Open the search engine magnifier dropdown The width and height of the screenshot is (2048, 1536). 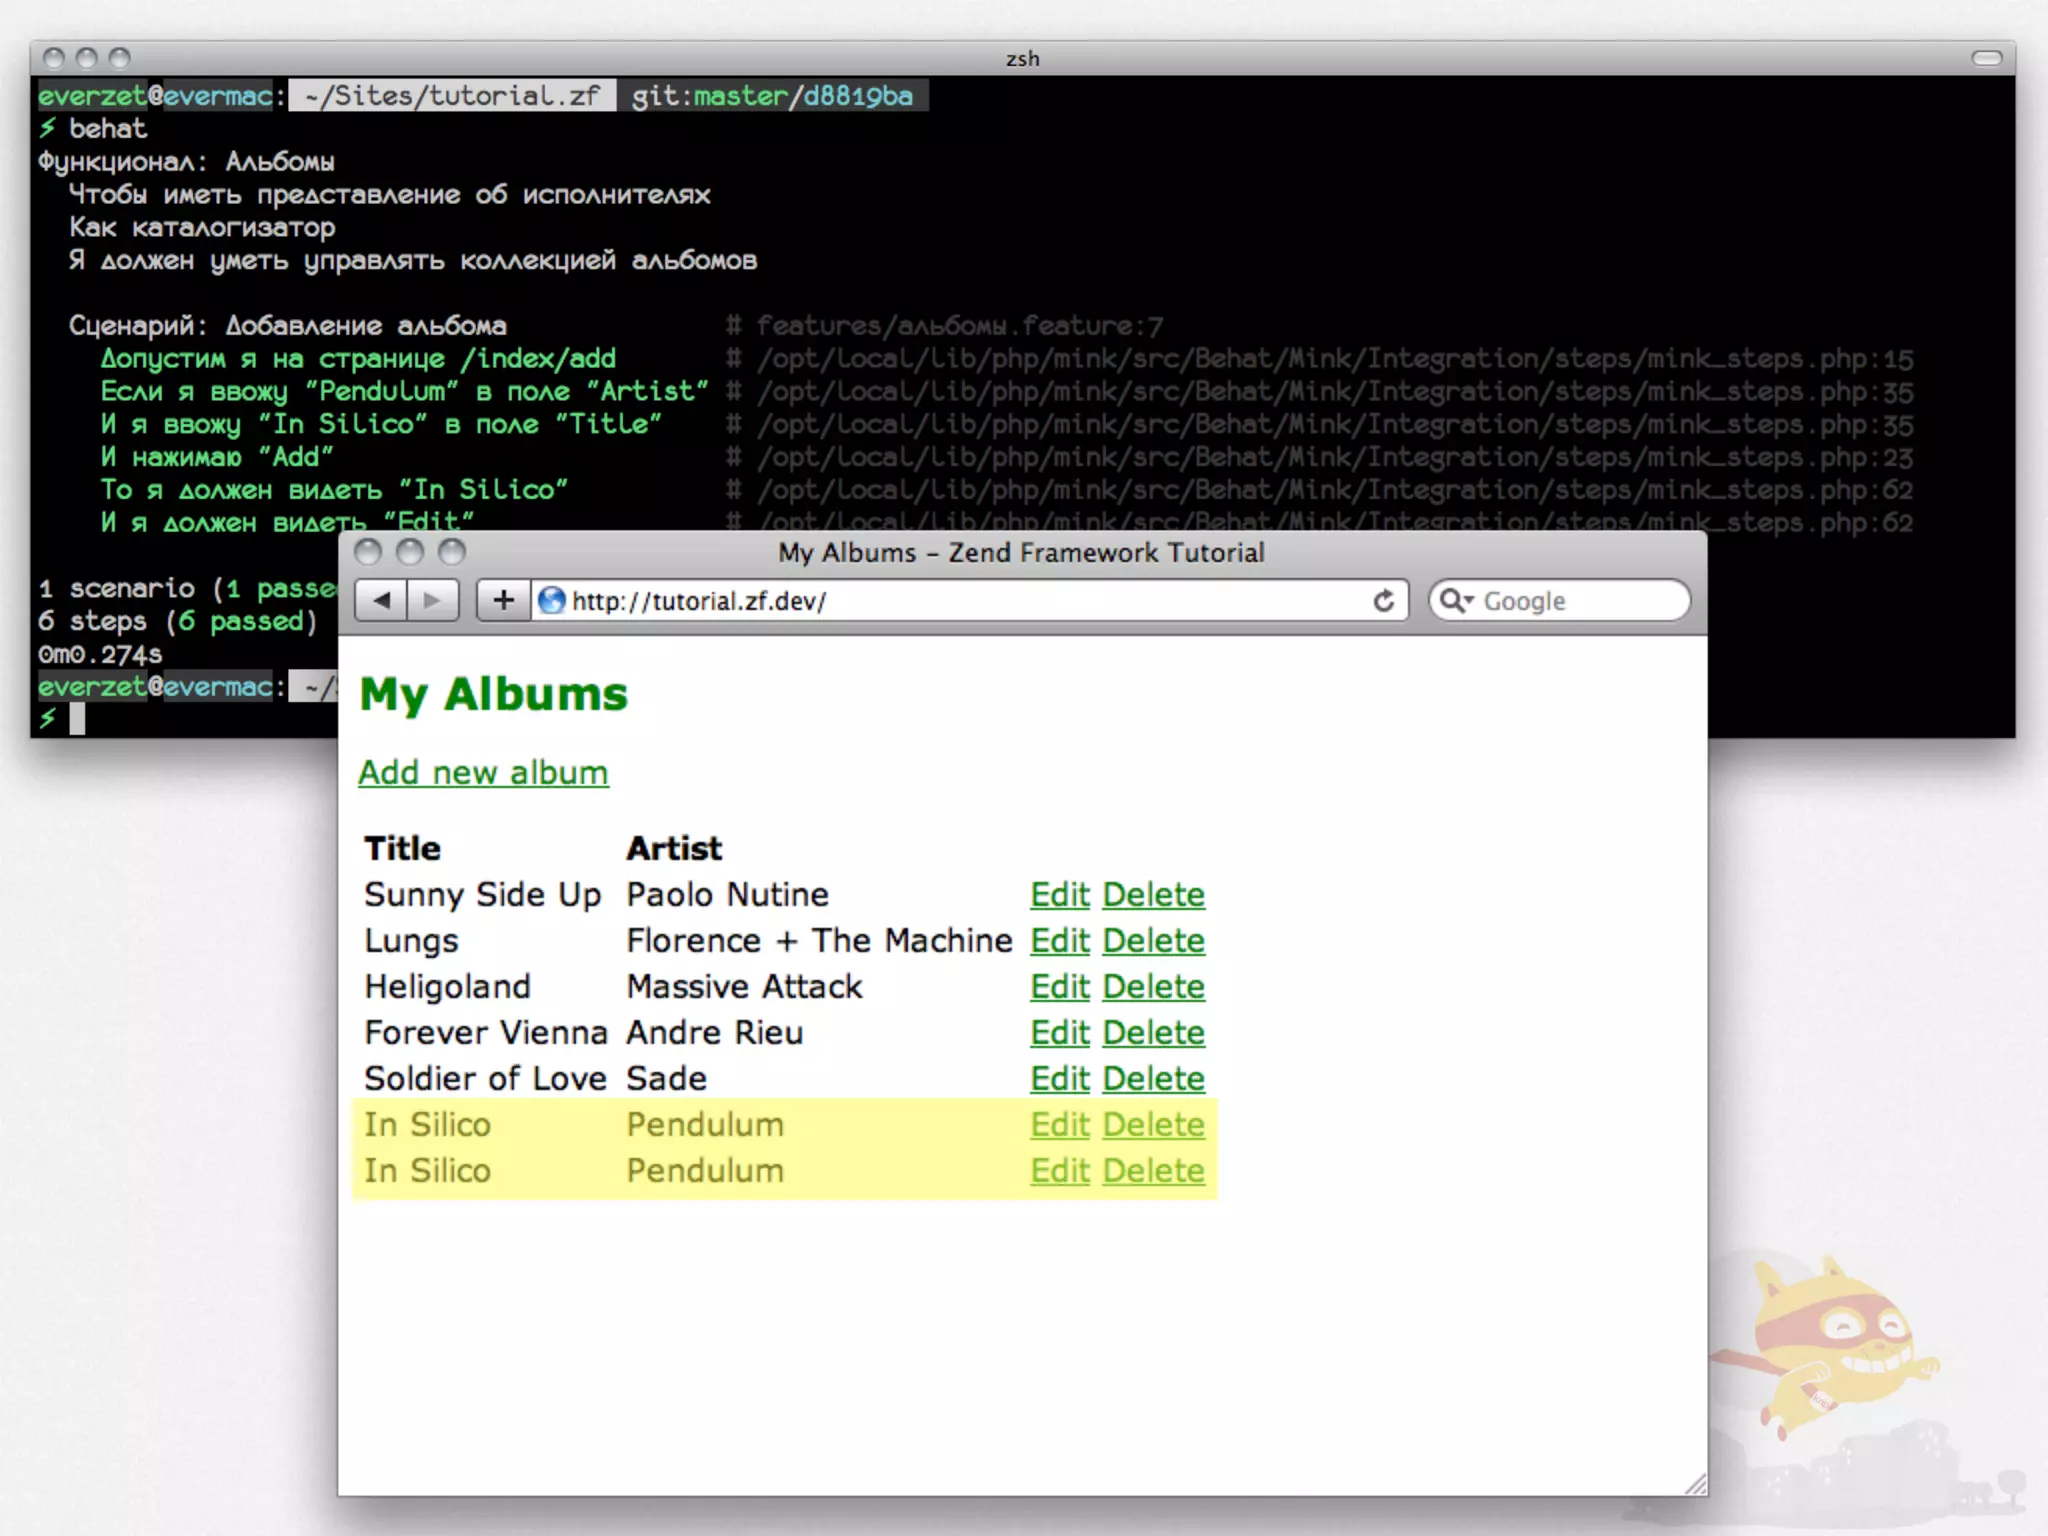(1457, 600)
